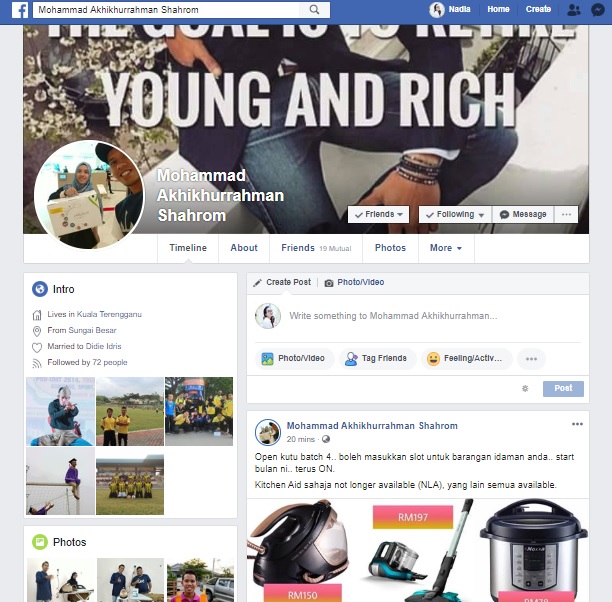Open the Following dropdown arrow

point(481,215)
